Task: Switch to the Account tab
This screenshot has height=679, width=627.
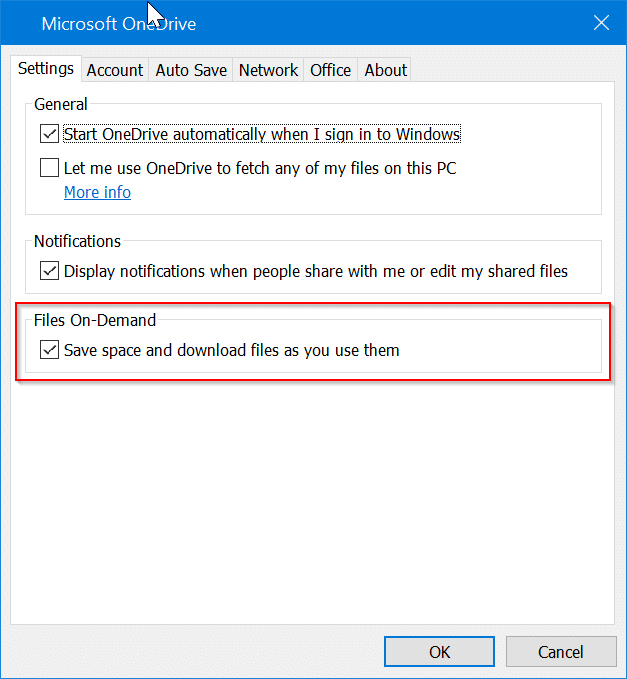Action: click(x=115, y=70)
